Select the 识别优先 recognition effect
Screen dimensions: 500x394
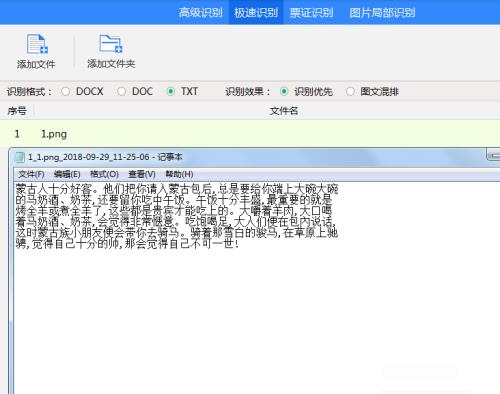click(284, 91)
